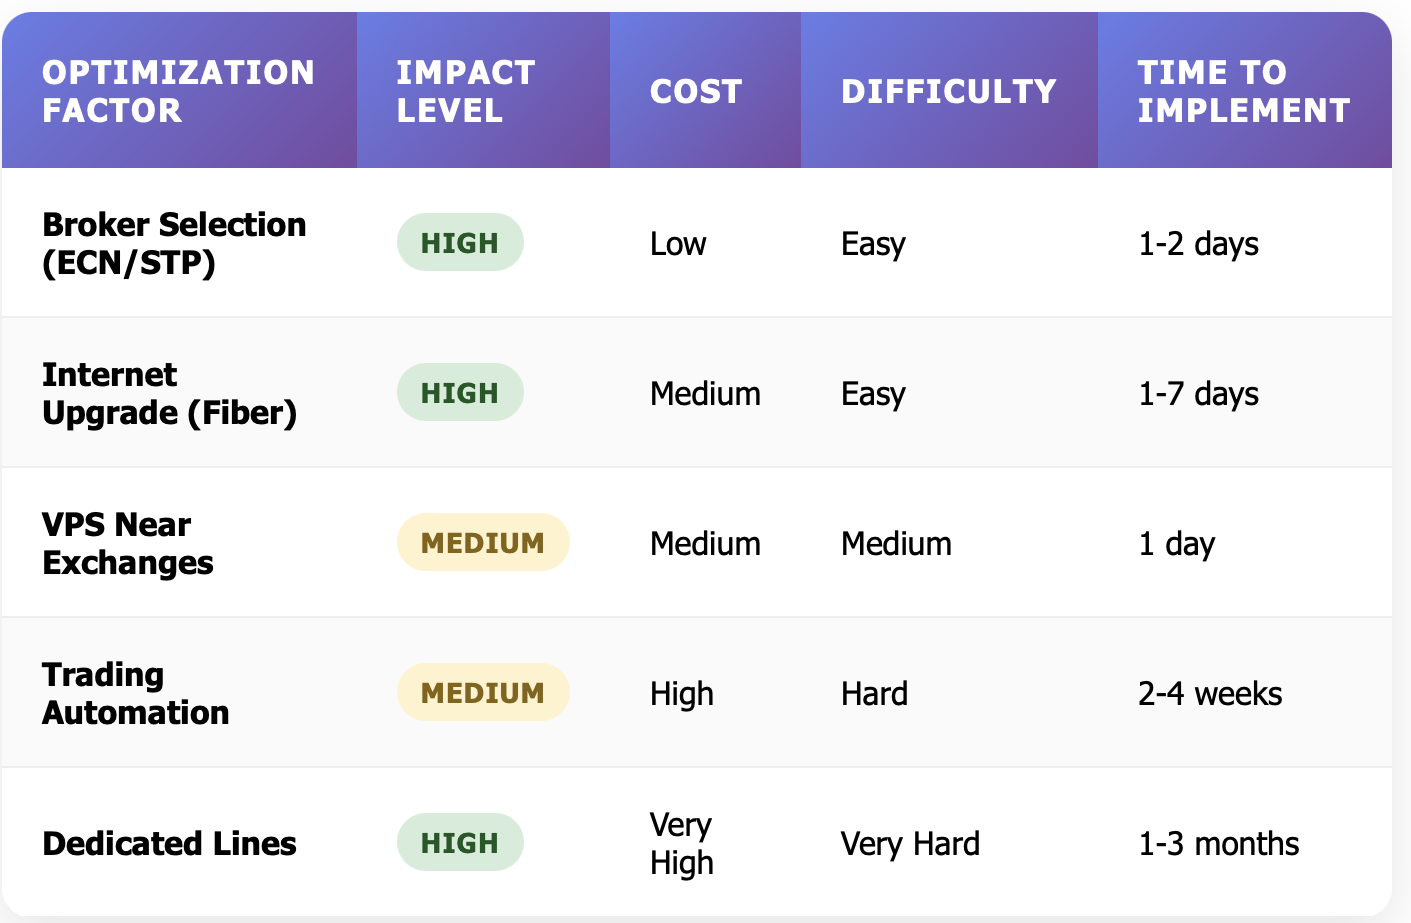
Task: Click the Difficulty column header
Action: tap(948, 91)
